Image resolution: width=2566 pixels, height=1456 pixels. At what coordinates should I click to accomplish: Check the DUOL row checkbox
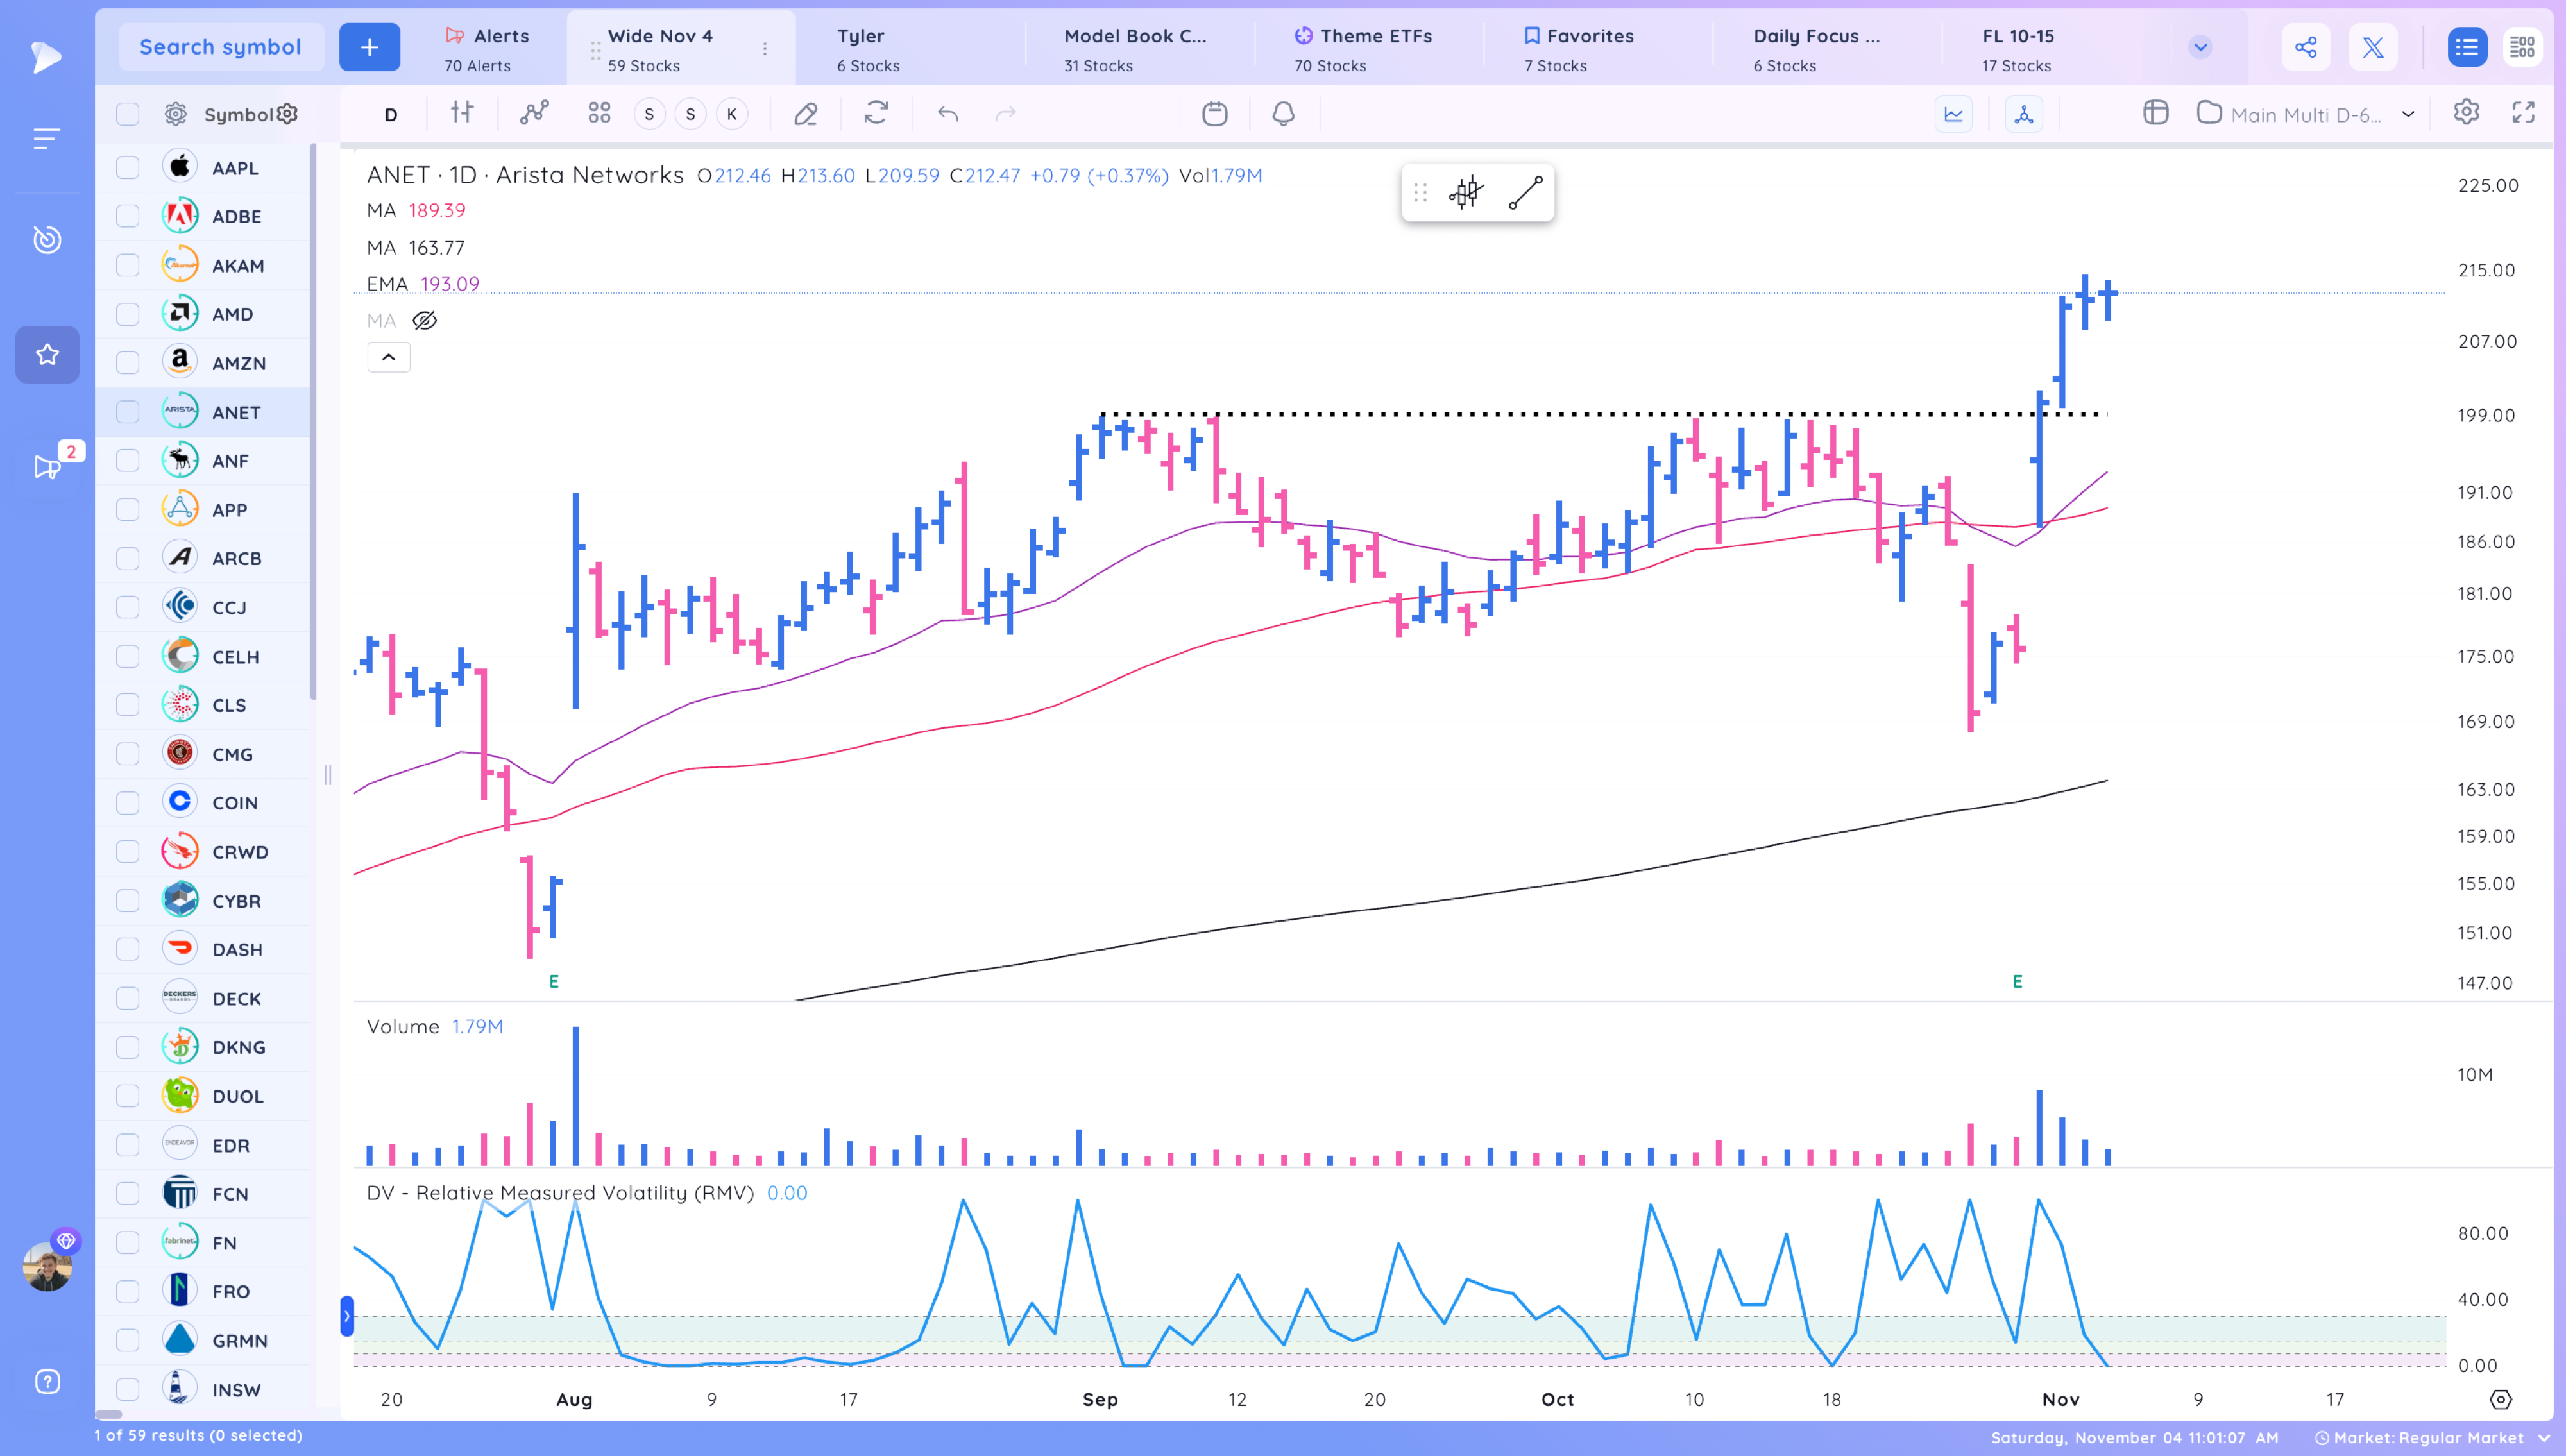point(127,1096)
